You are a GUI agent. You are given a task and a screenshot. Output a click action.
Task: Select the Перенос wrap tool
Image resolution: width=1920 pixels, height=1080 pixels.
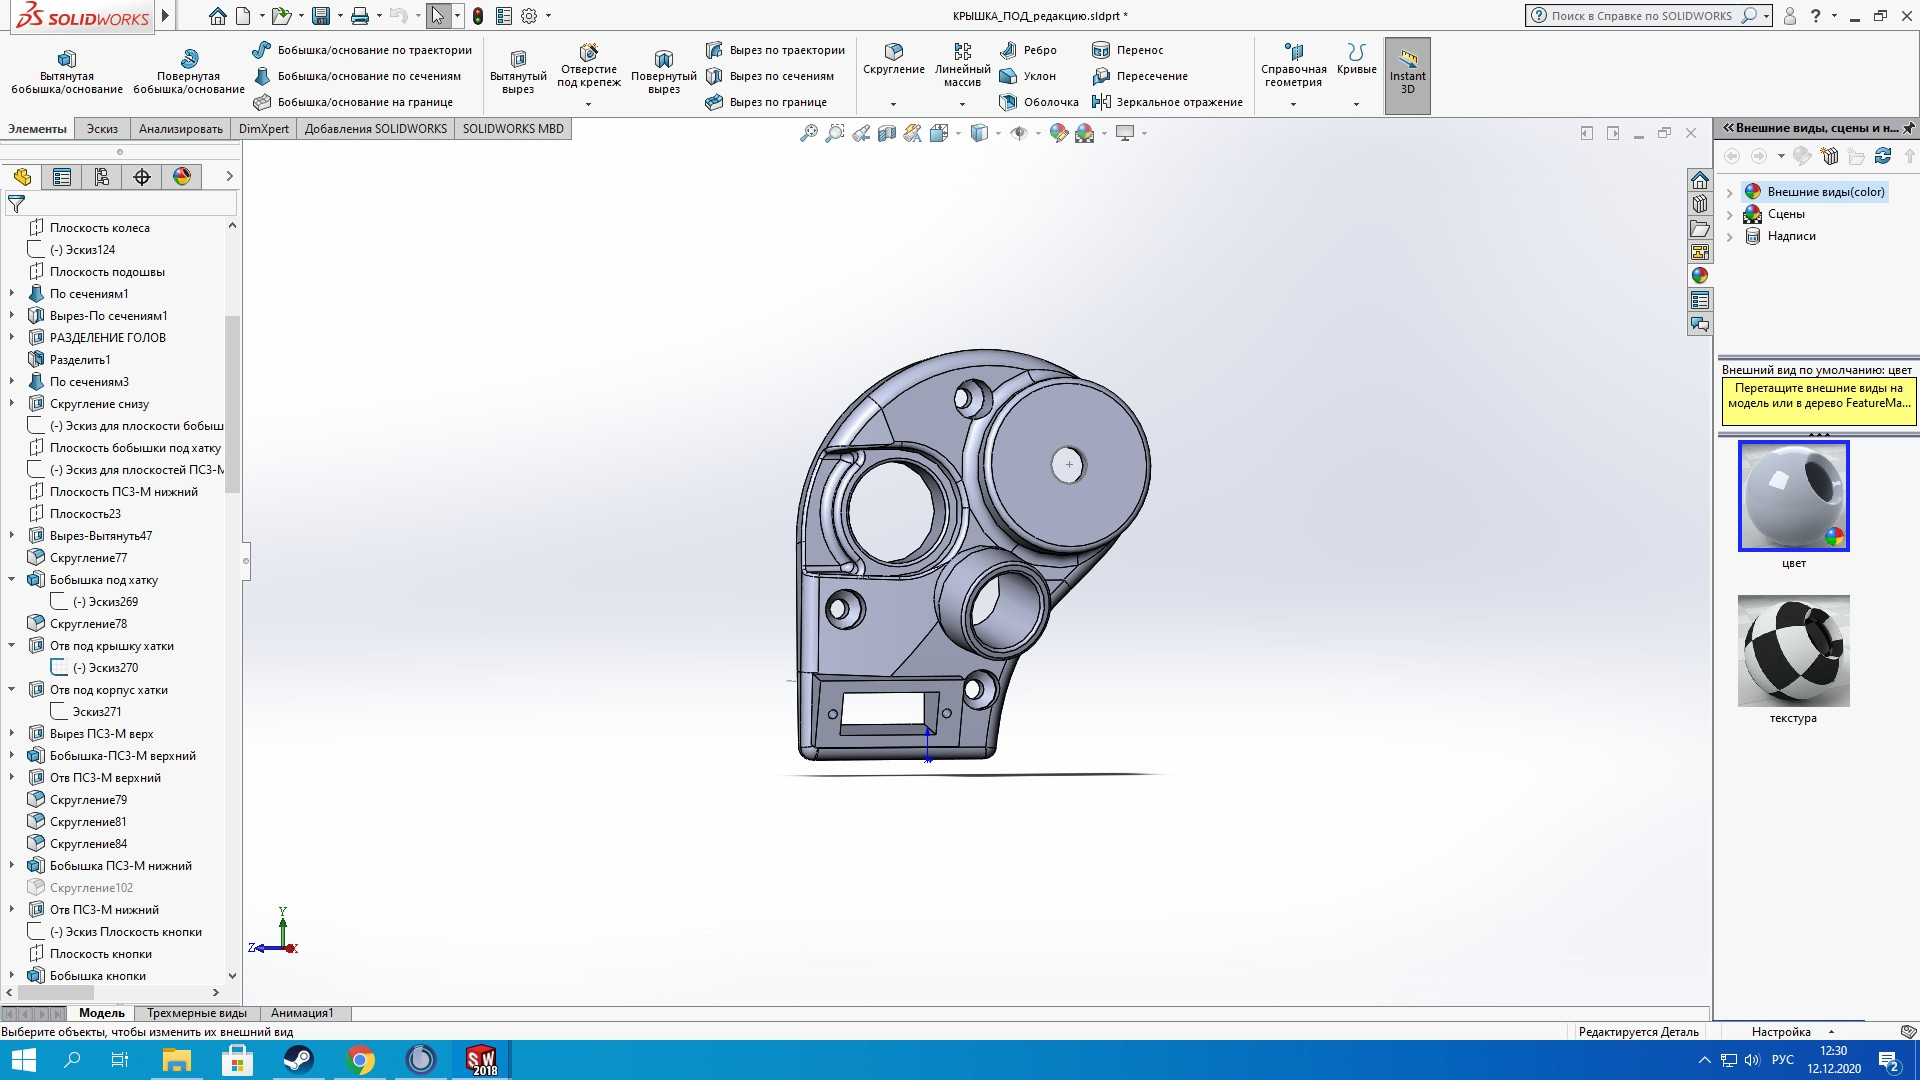[1127, 50]
